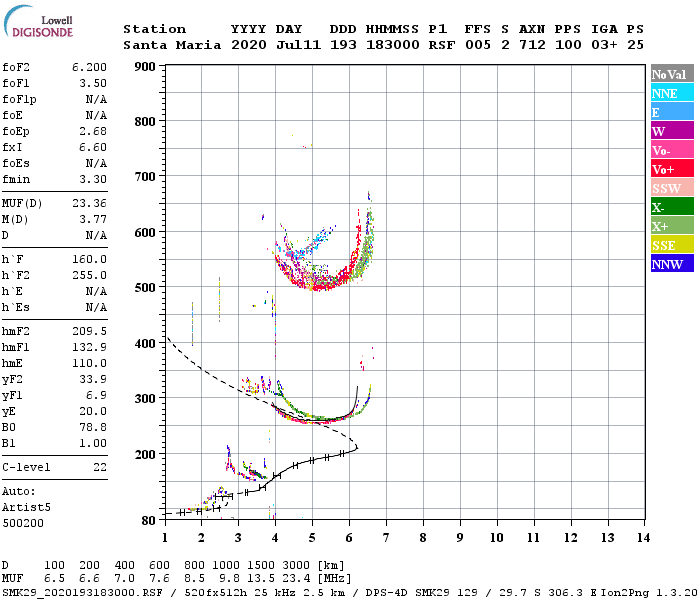Image resolution: width=700 pixels, height=600 pixels.
Task: Click the yE value 20.0
Action: [93, 412]
